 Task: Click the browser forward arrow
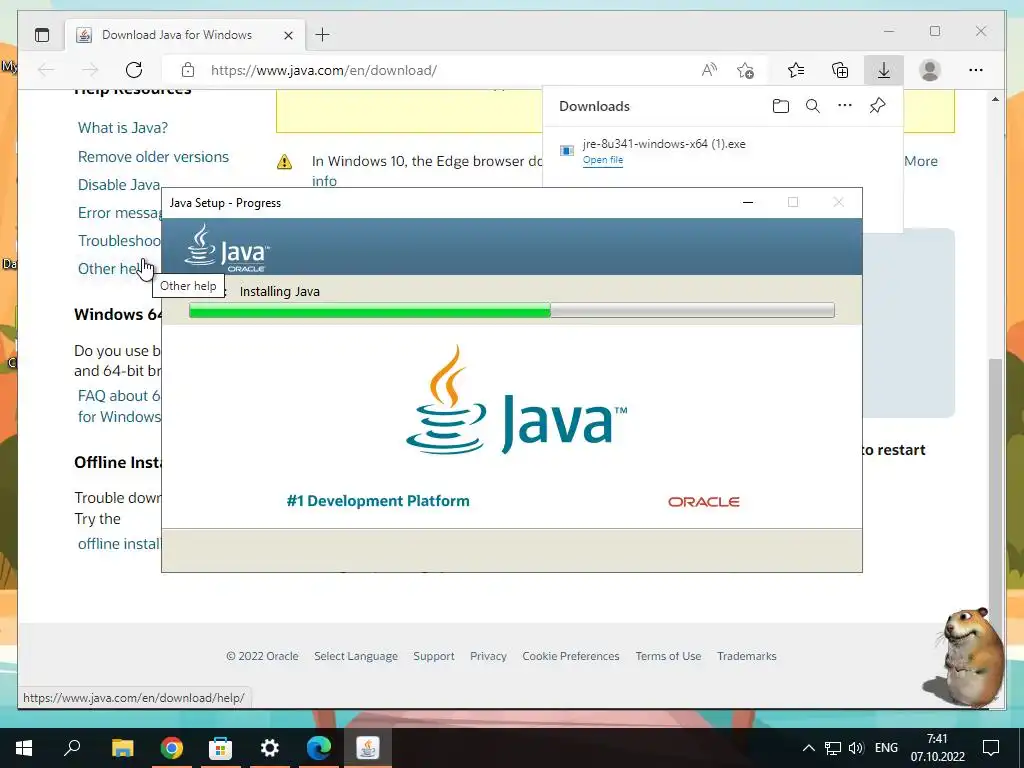tap(90, 70)
